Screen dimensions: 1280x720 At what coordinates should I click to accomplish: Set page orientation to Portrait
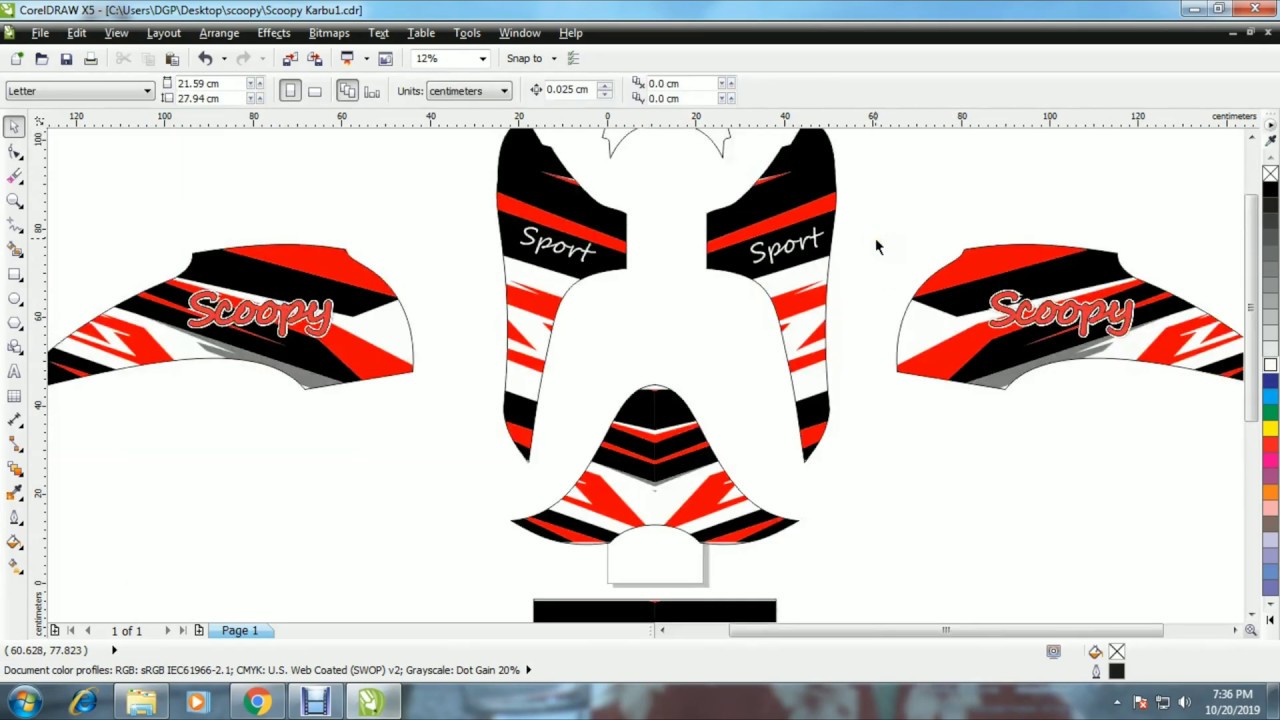[x=290, y=91]
